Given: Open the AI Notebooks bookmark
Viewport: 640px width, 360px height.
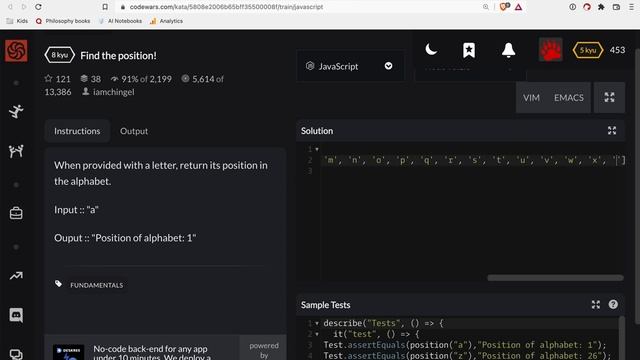Looking at the screenshot, I should (x=120, y=21).
